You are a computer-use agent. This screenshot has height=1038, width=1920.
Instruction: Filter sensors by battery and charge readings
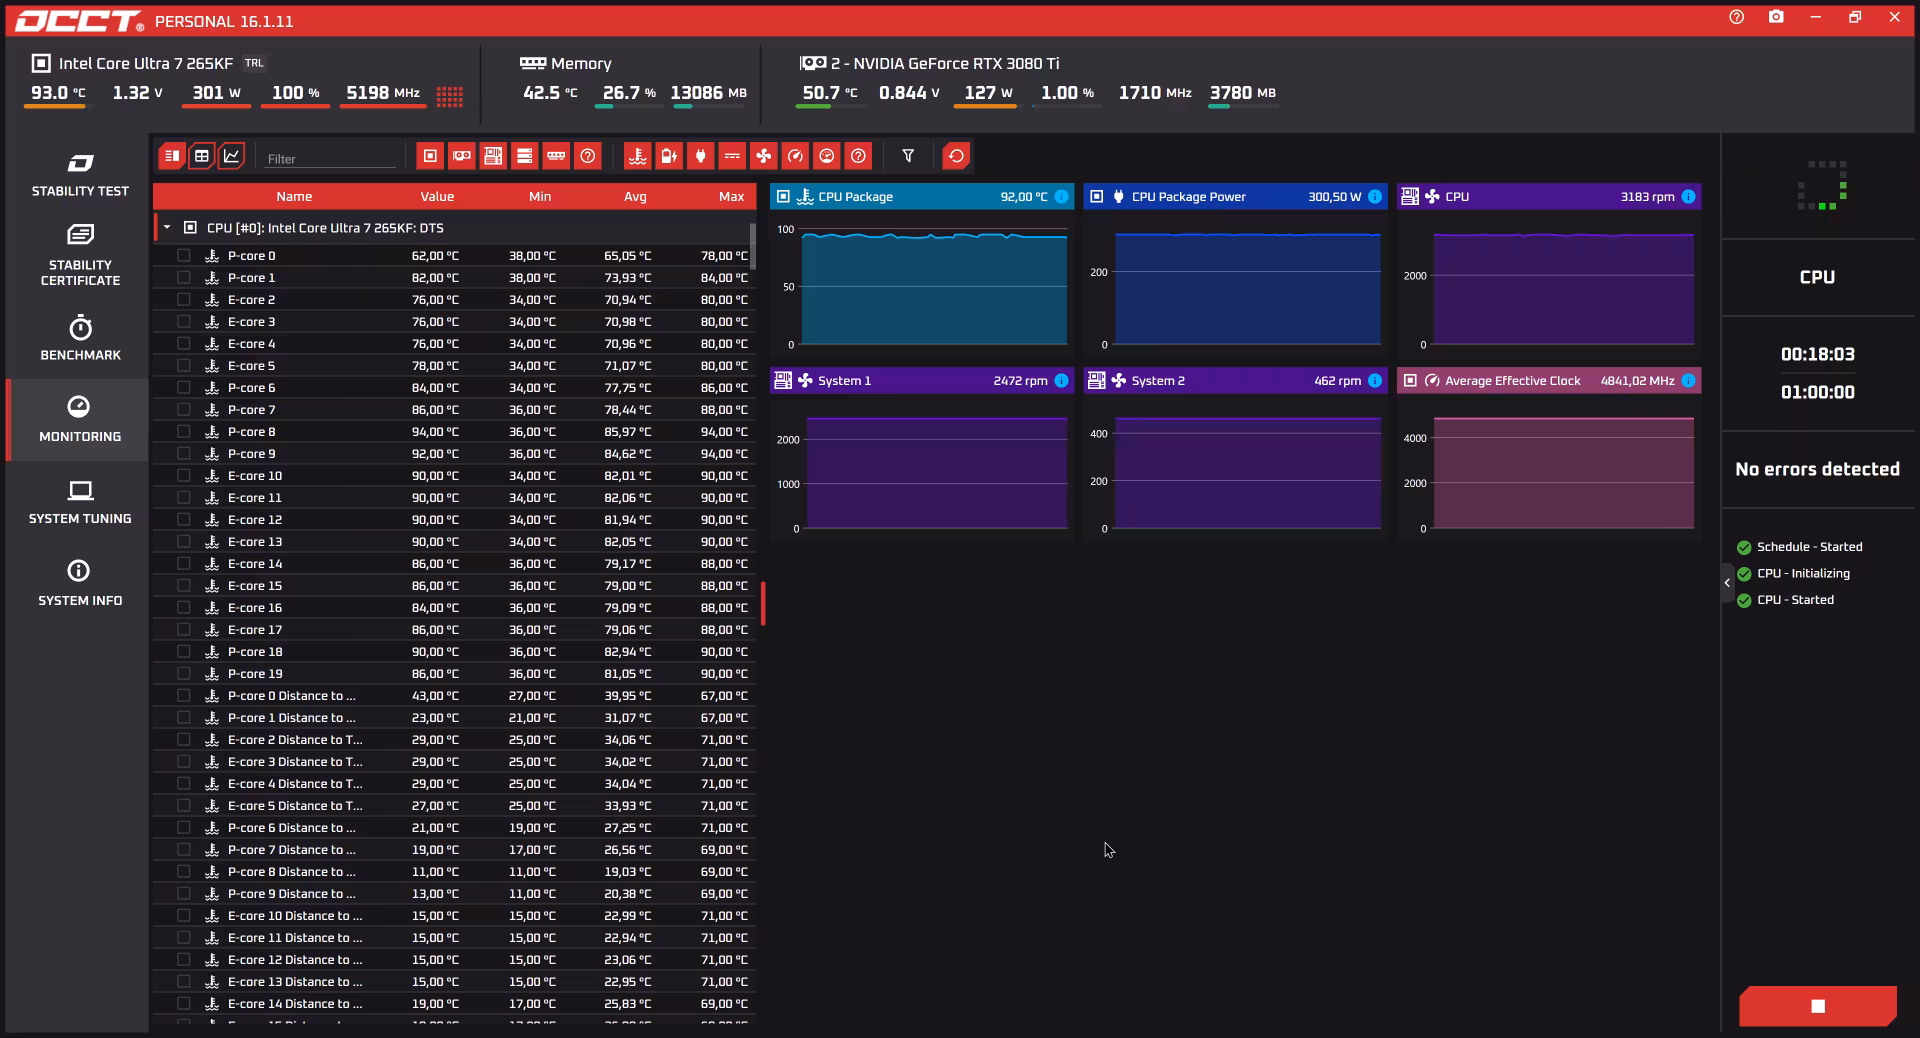(x=669, y=156)
